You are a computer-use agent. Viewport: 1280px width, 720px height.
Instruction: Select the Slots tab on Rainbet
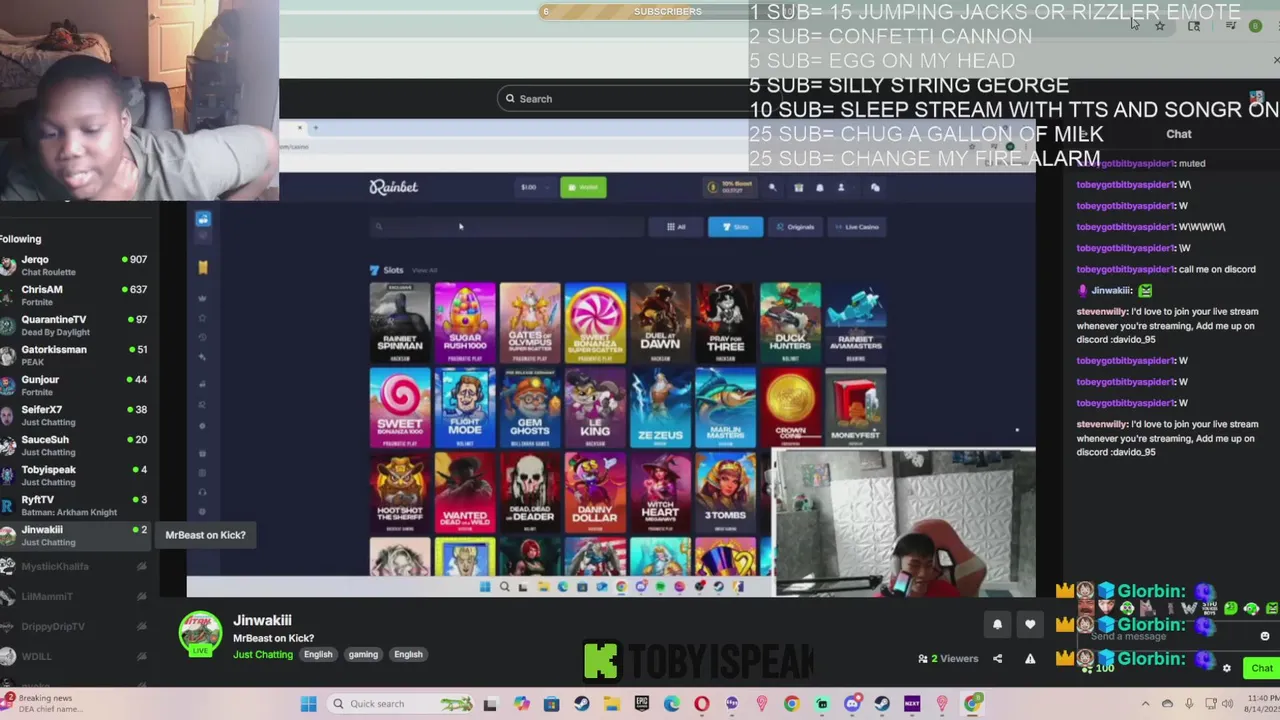point(735,227)
